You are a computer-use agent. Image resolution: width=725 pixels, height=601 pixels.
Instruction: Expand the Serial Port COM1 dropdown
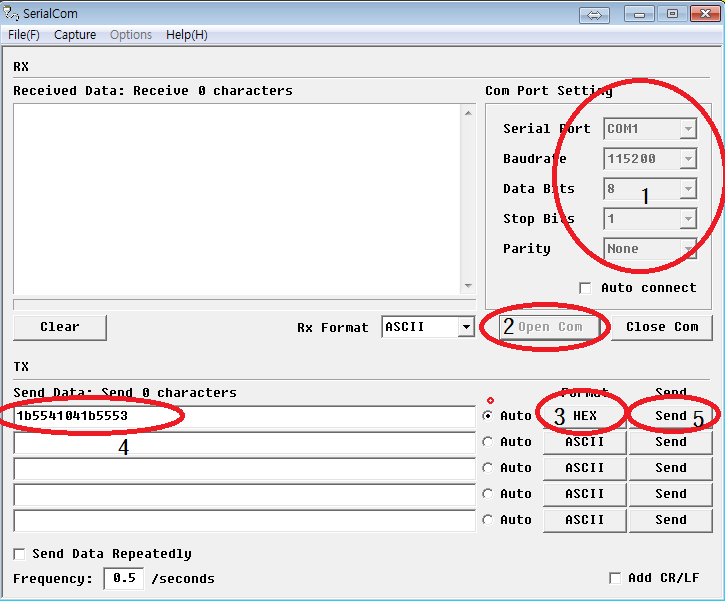pos(687,129)
